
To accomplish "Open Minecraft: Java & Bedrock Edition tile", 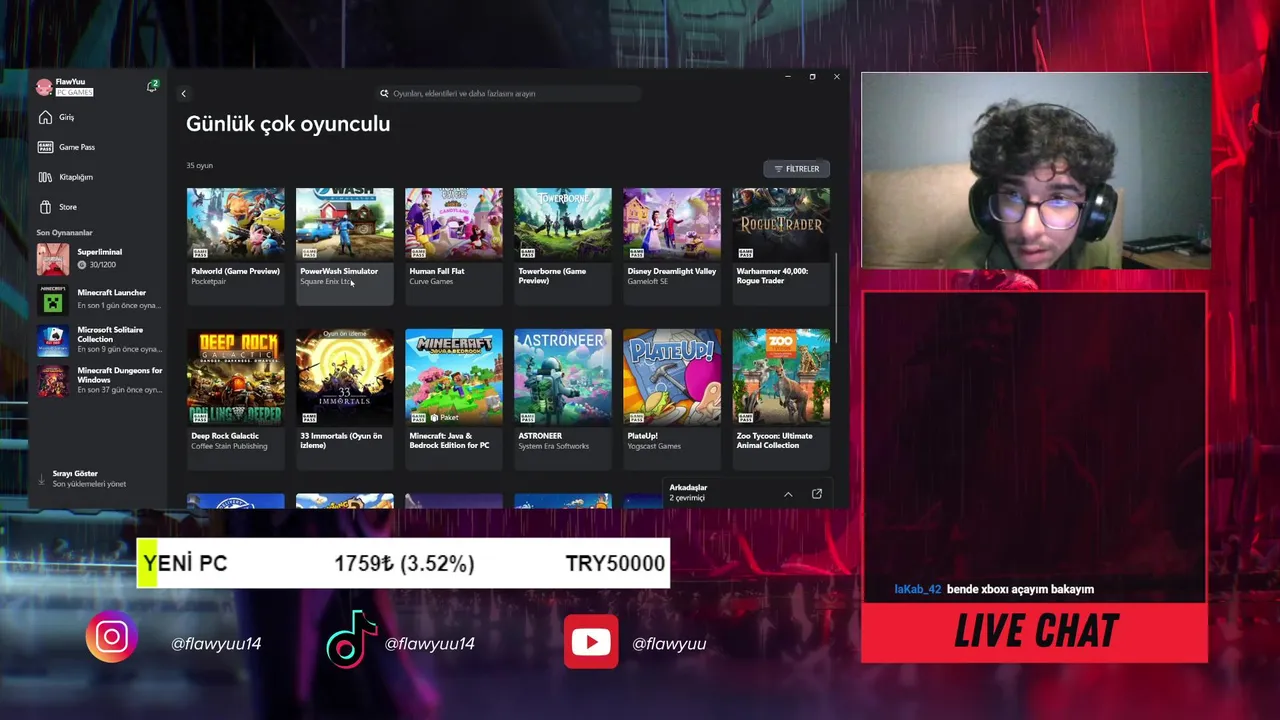I will 454,398.
